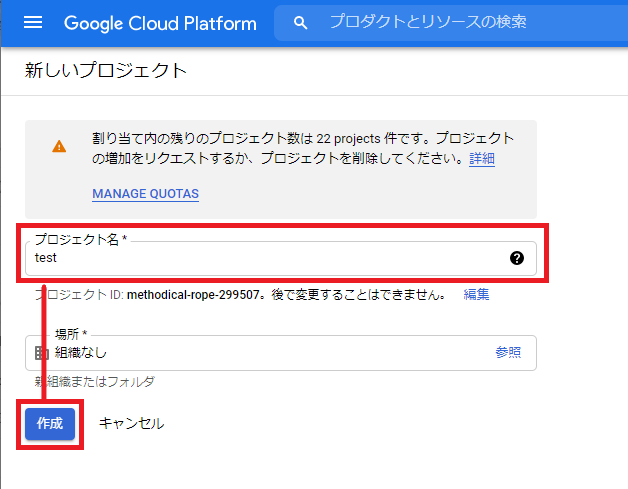The width and height of the screenshot is (628, 489).
Task: Click the 22 projects quota notice text
Action: pos(303,148)
